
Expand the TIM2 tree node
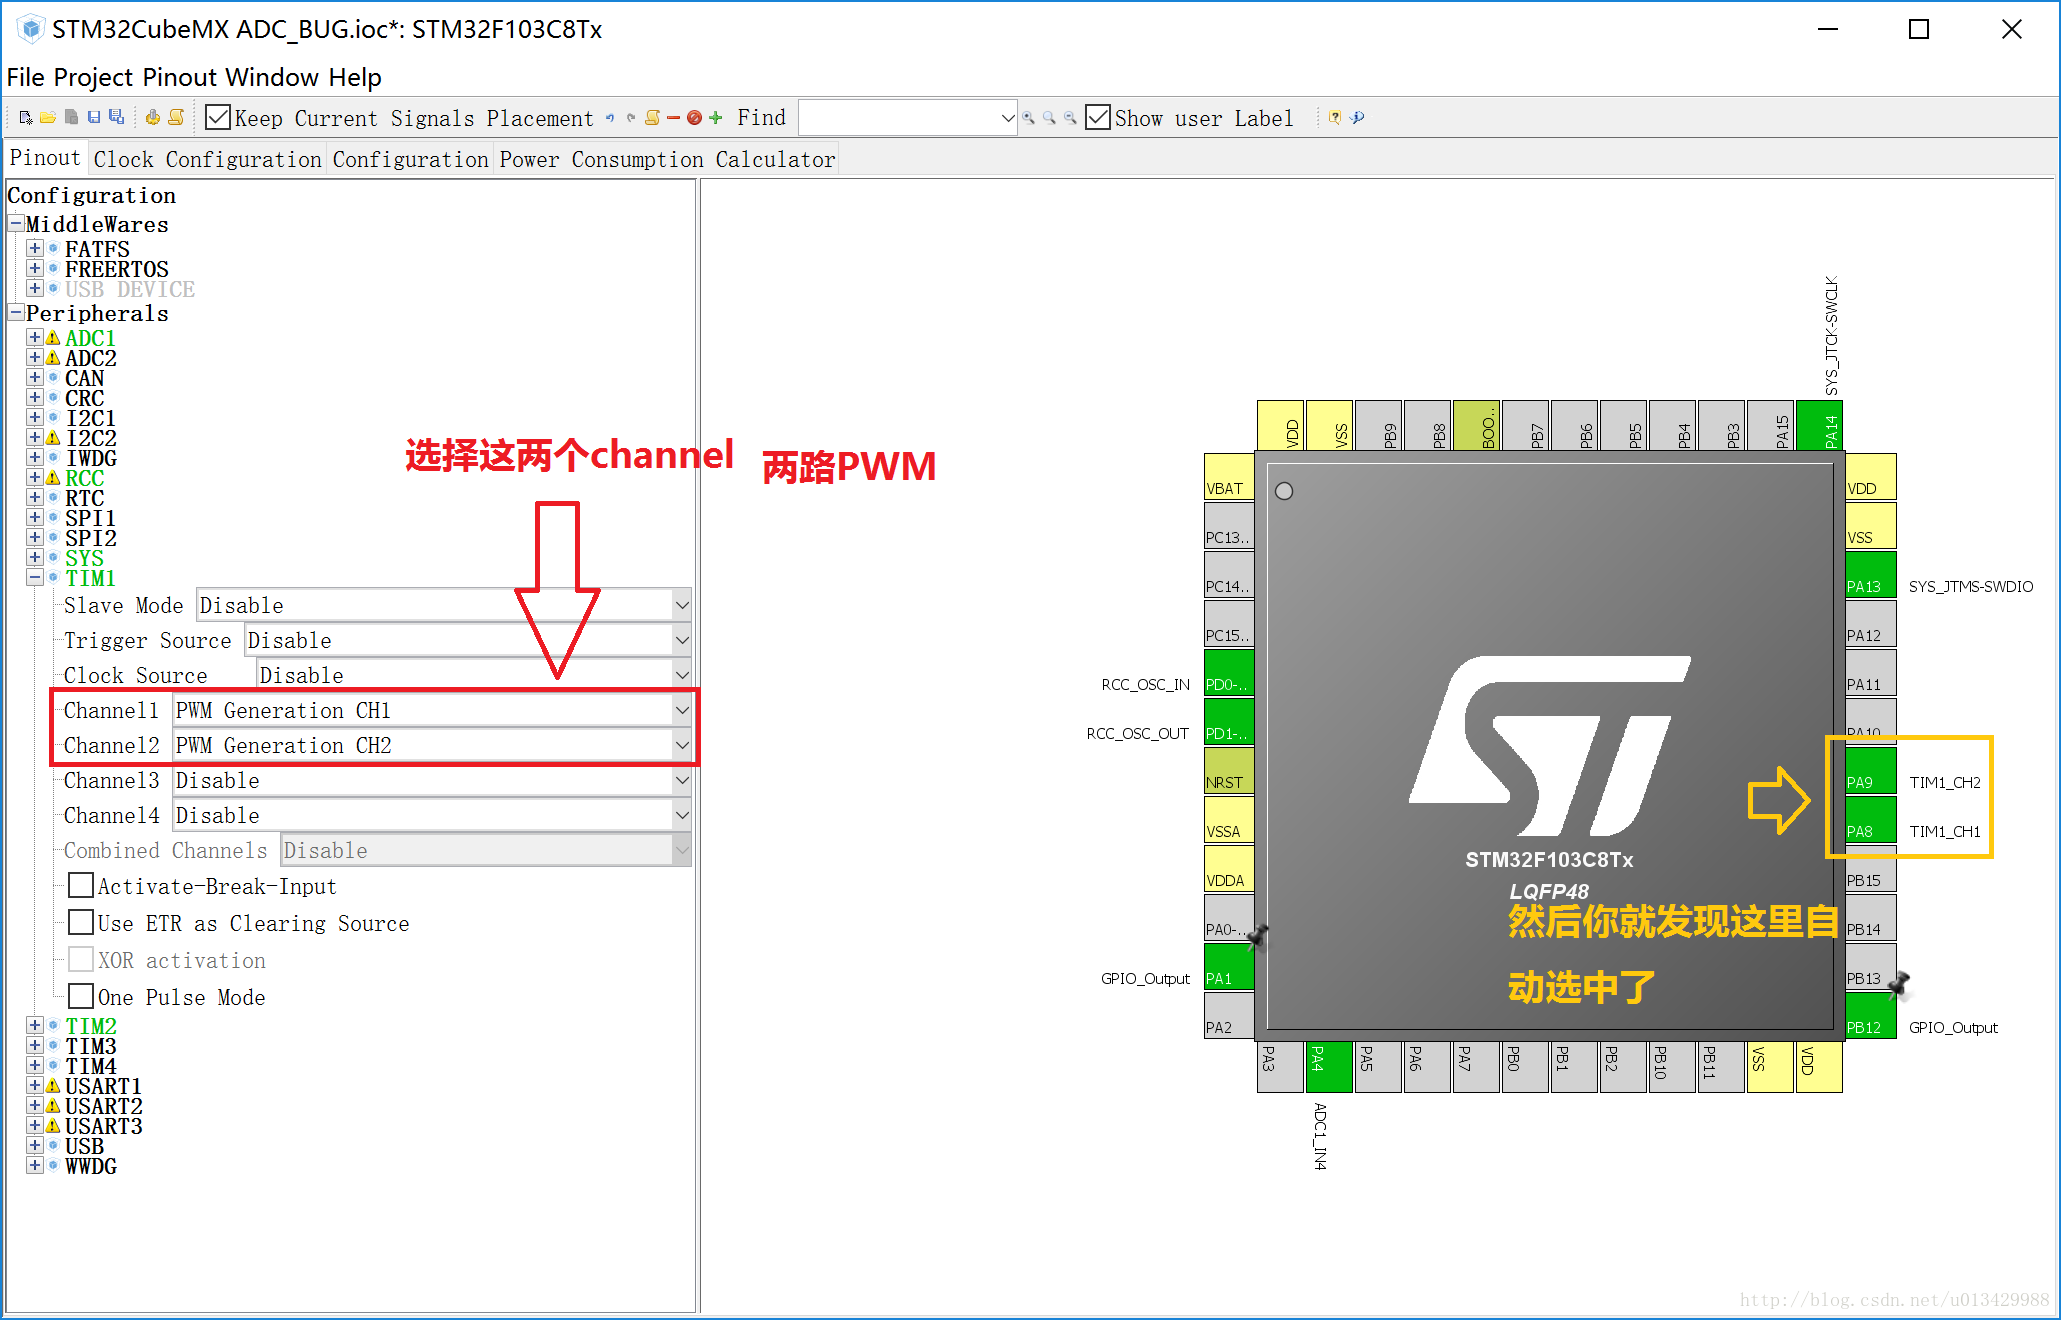[35, 1025]
